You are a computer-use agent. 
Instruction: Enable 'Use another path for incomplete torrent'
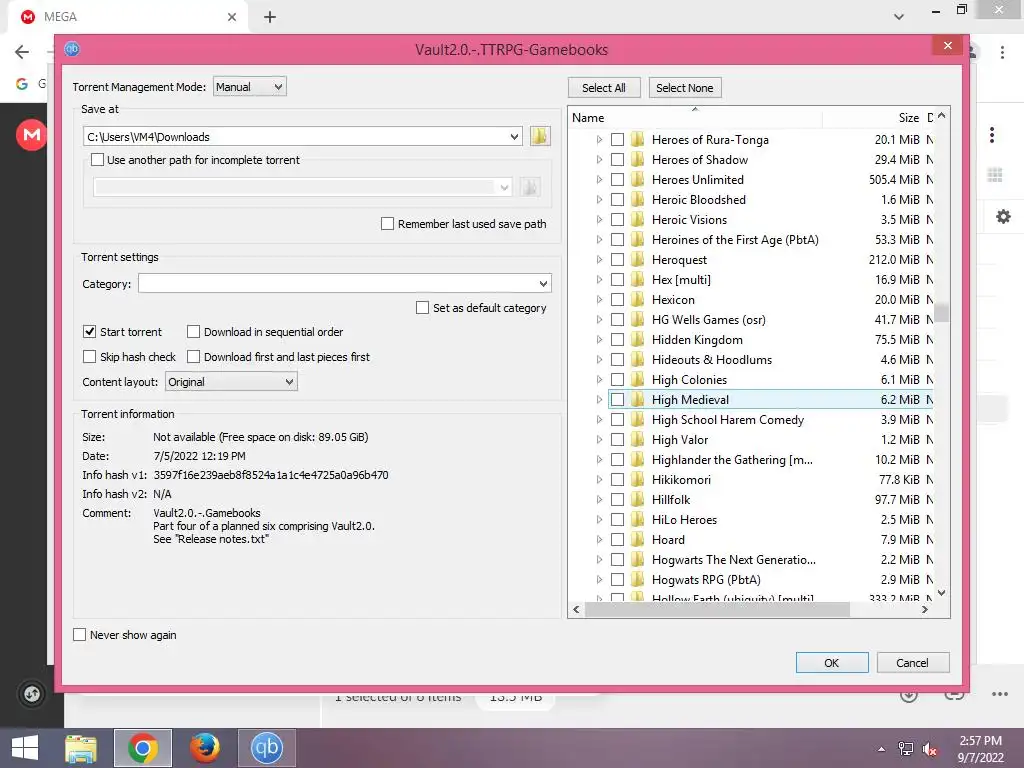click(x=97, y=160)
